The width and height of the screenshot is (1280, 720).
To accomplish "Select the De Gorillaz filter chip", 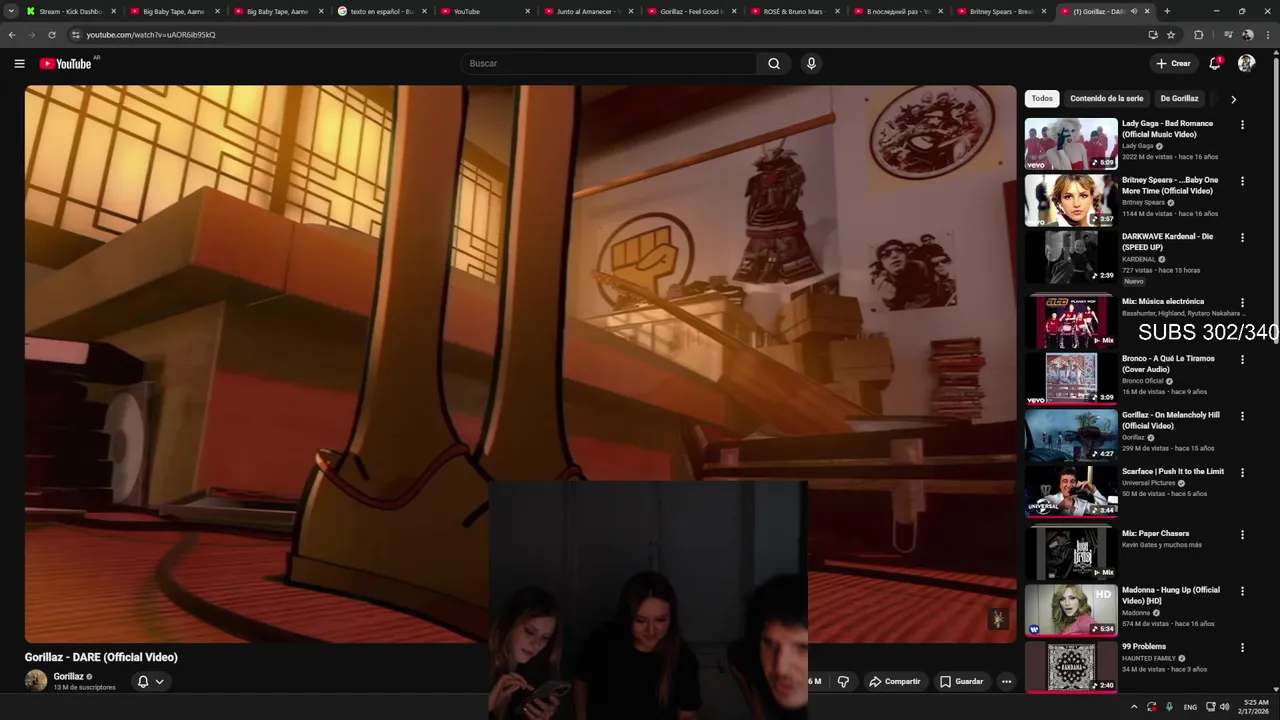I will (x=1179, y=99).
